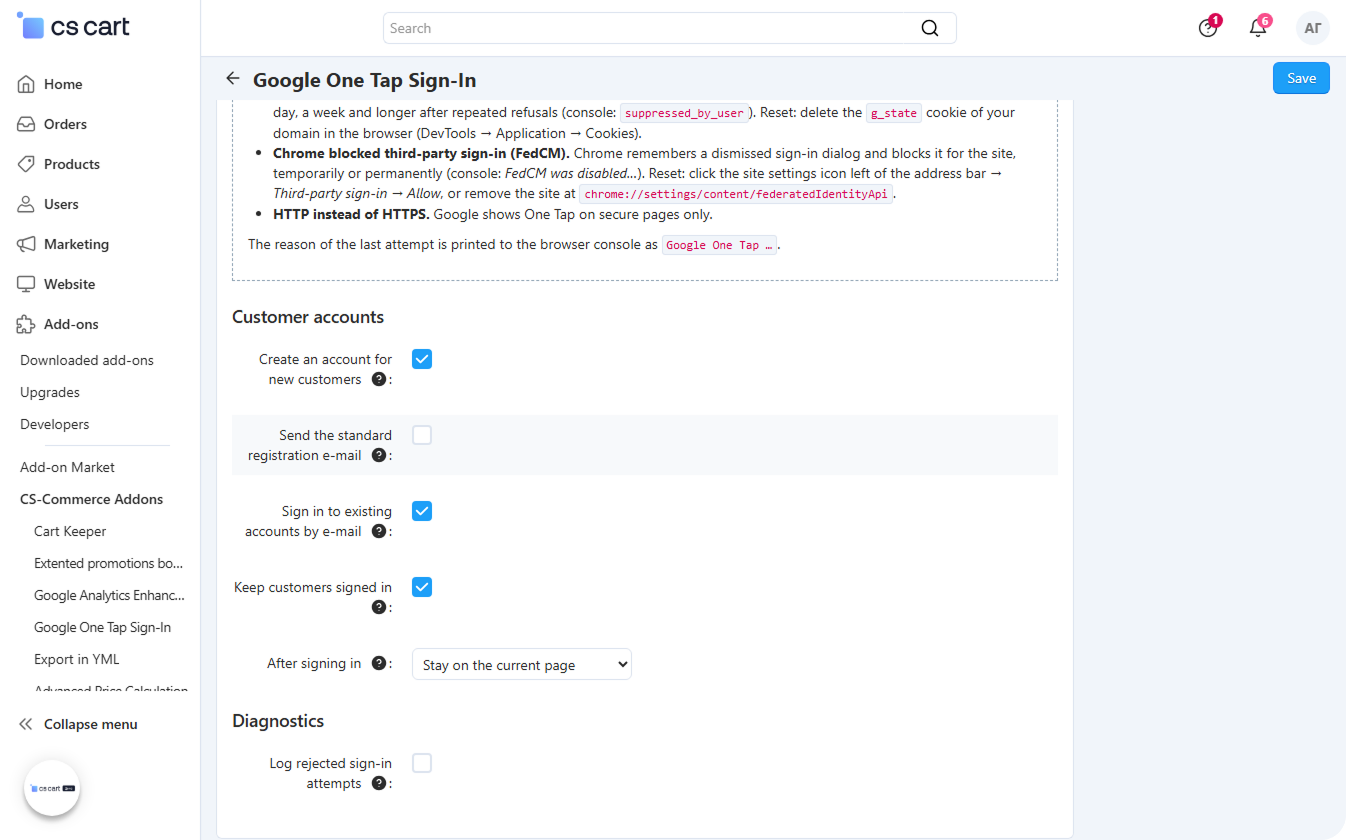Click the suppressed_by_user code snippet
The image size is (1346, 840).
684,113
